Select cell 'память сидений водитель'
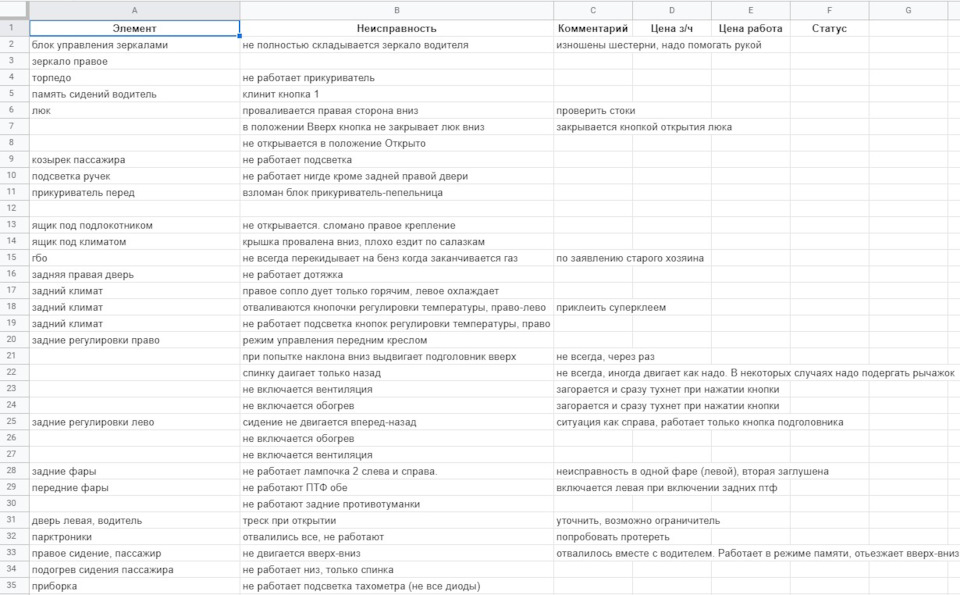Image resolution: width=960 pixels, height=595 pixels. [135, 94]
